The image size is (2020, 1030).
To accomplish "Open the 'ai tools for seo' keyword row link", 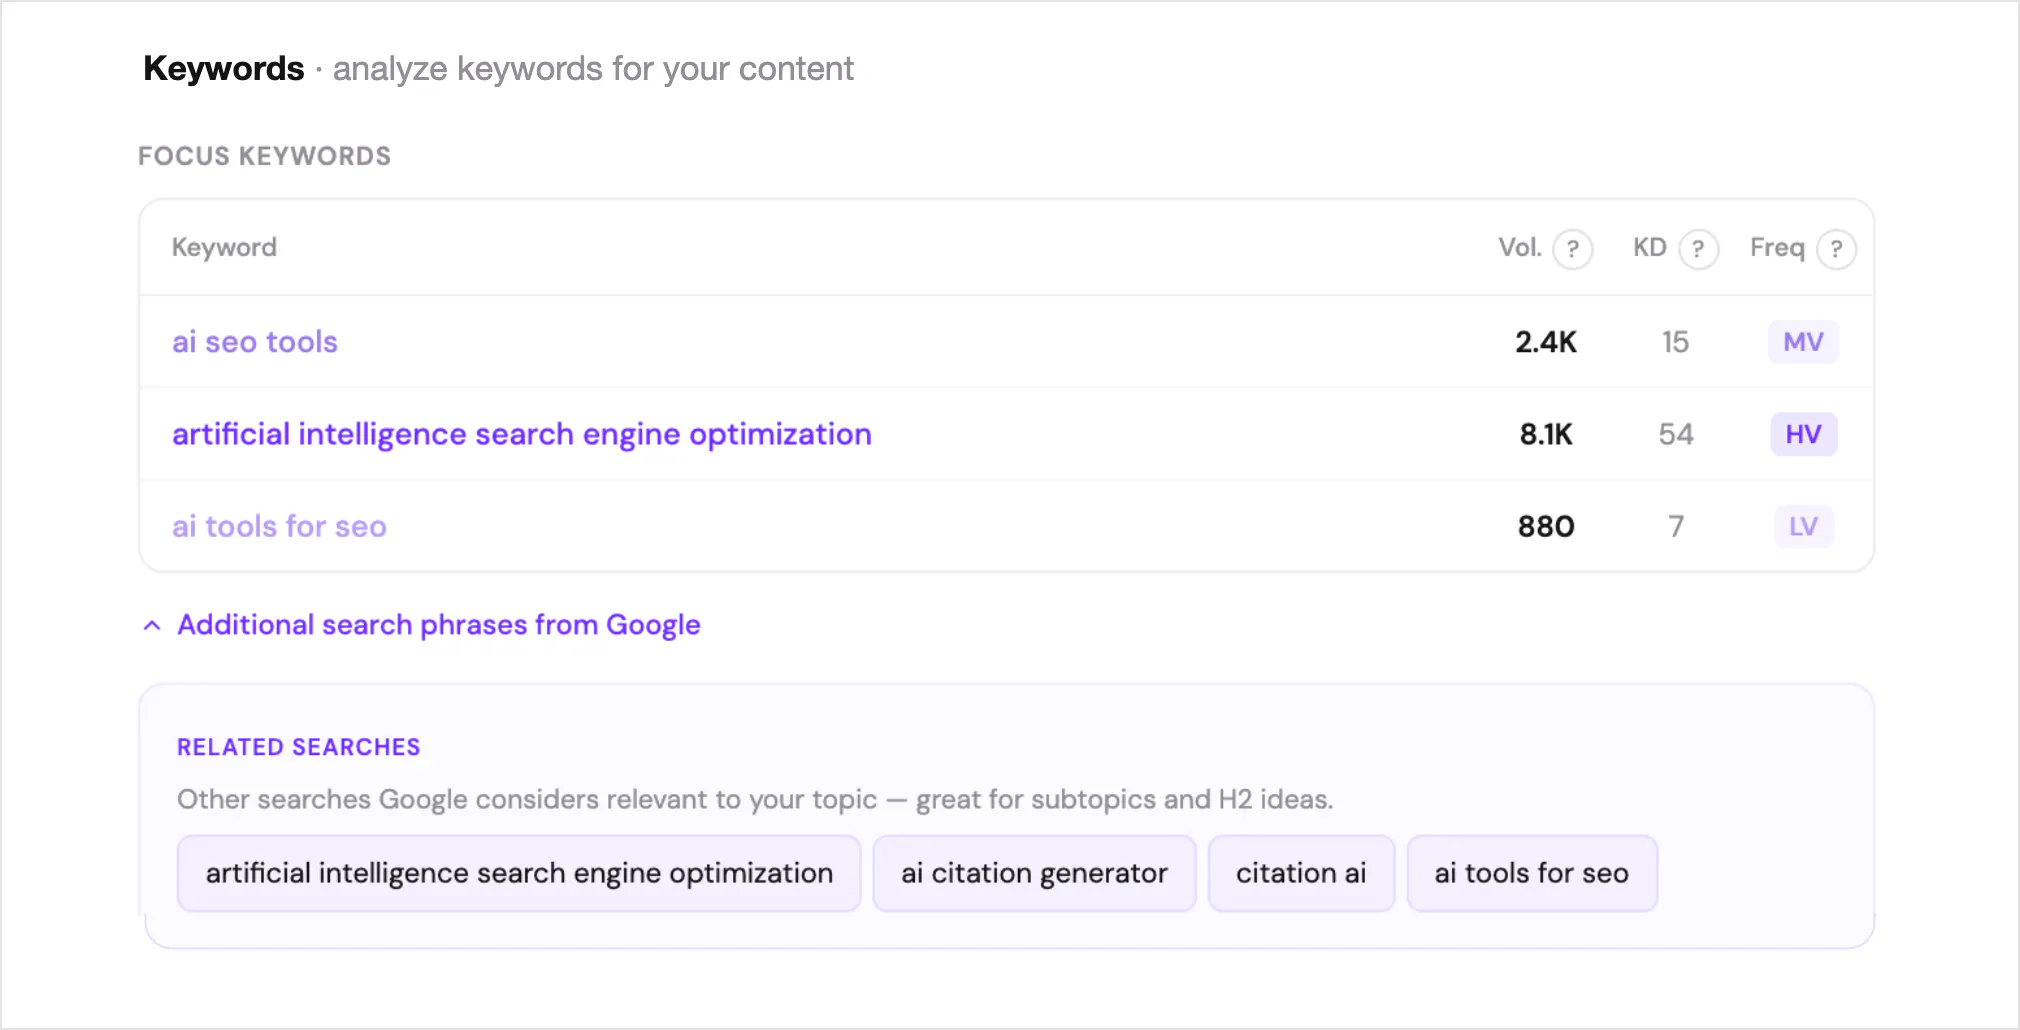I will 279,526.
